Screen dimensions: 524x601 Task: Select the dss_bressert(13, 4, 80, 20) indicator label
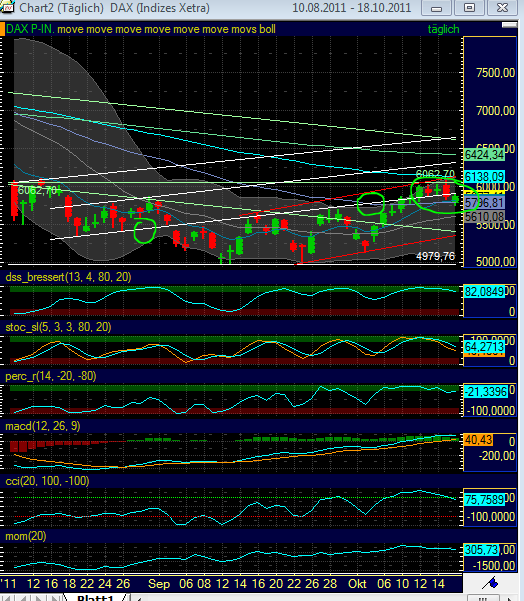tap(68, 277)
